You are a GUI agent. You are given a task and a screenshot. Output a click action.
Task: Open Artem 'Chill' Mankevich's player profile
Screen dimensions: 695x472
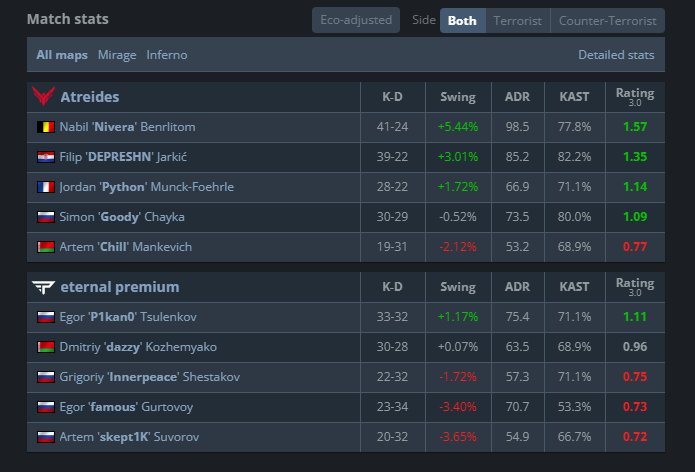(x=126, y=247)
